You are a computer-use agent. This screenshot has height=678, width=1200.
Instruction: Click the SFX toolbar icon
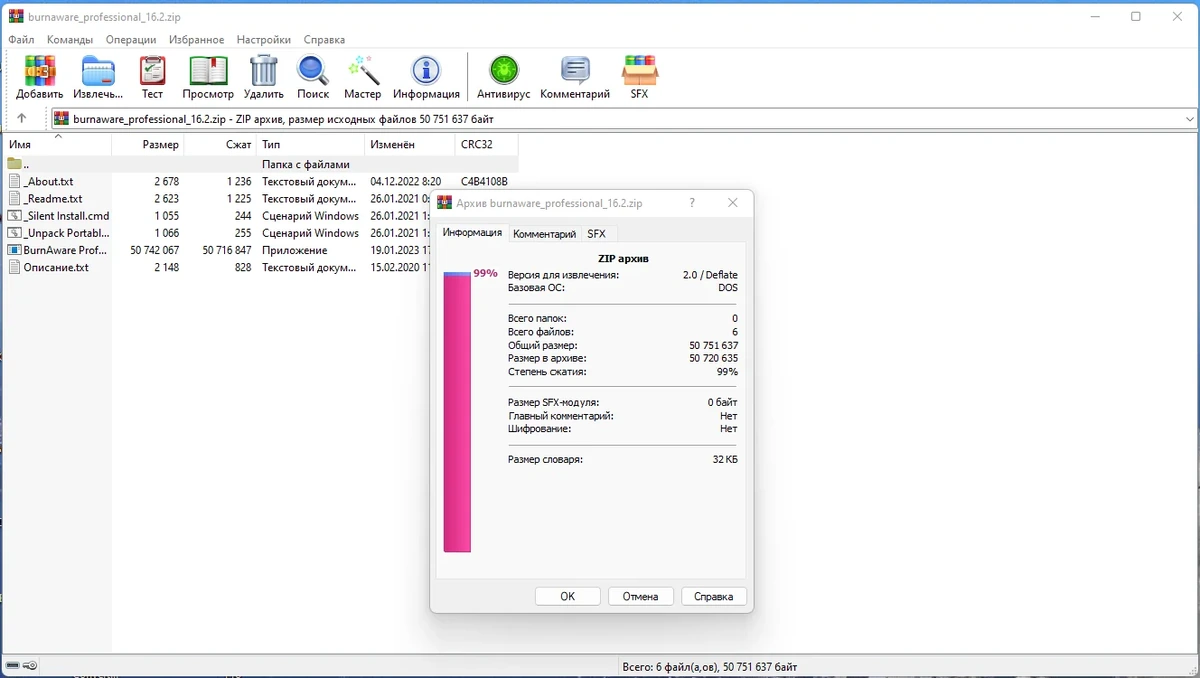pos(639,77)
